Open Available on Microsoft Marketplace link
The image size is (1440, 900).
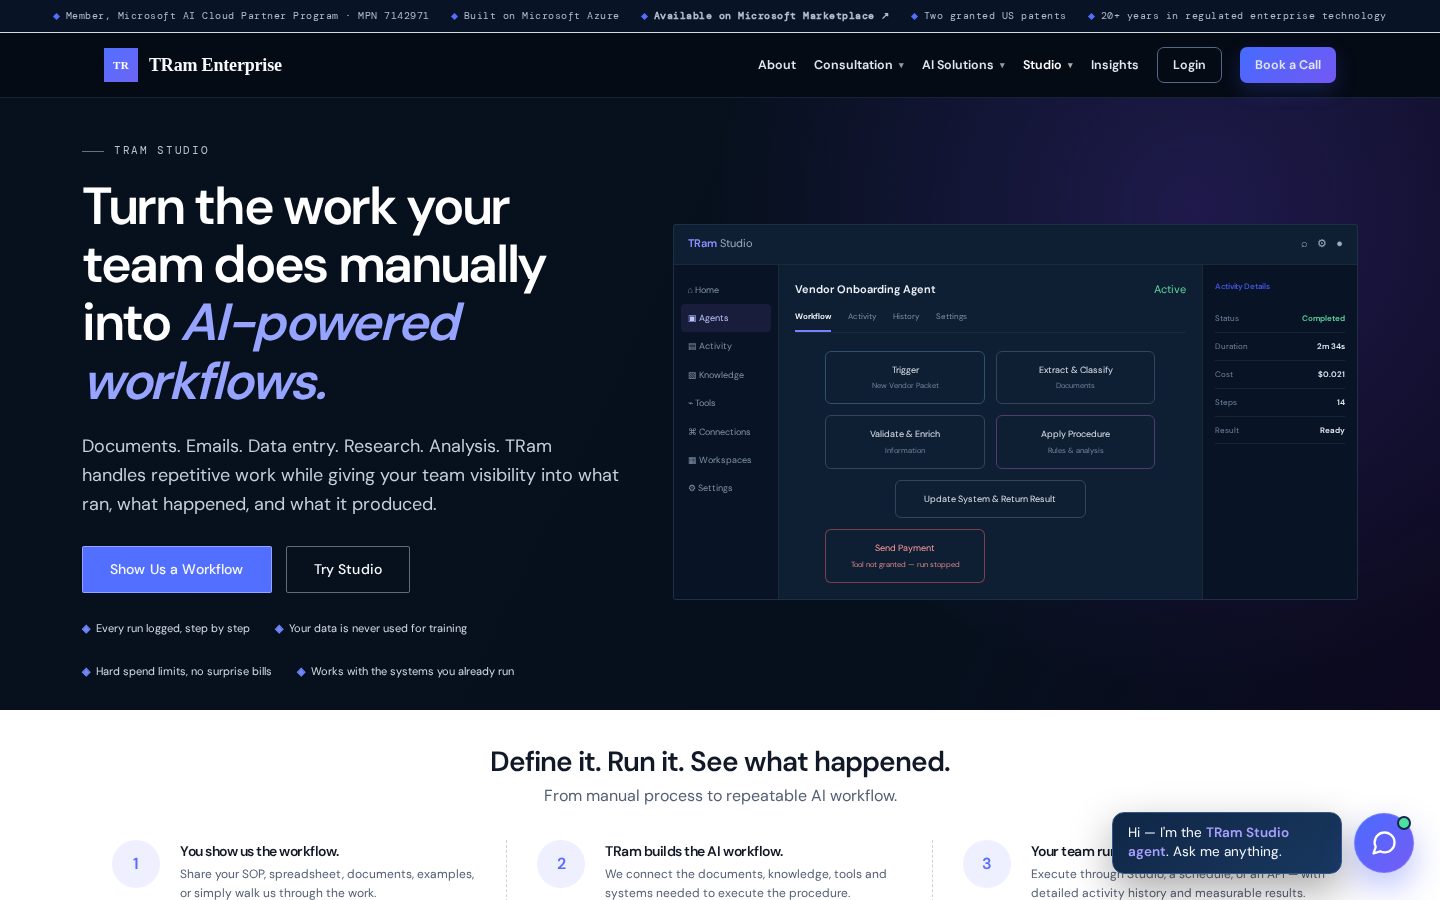tap(765, 16)
